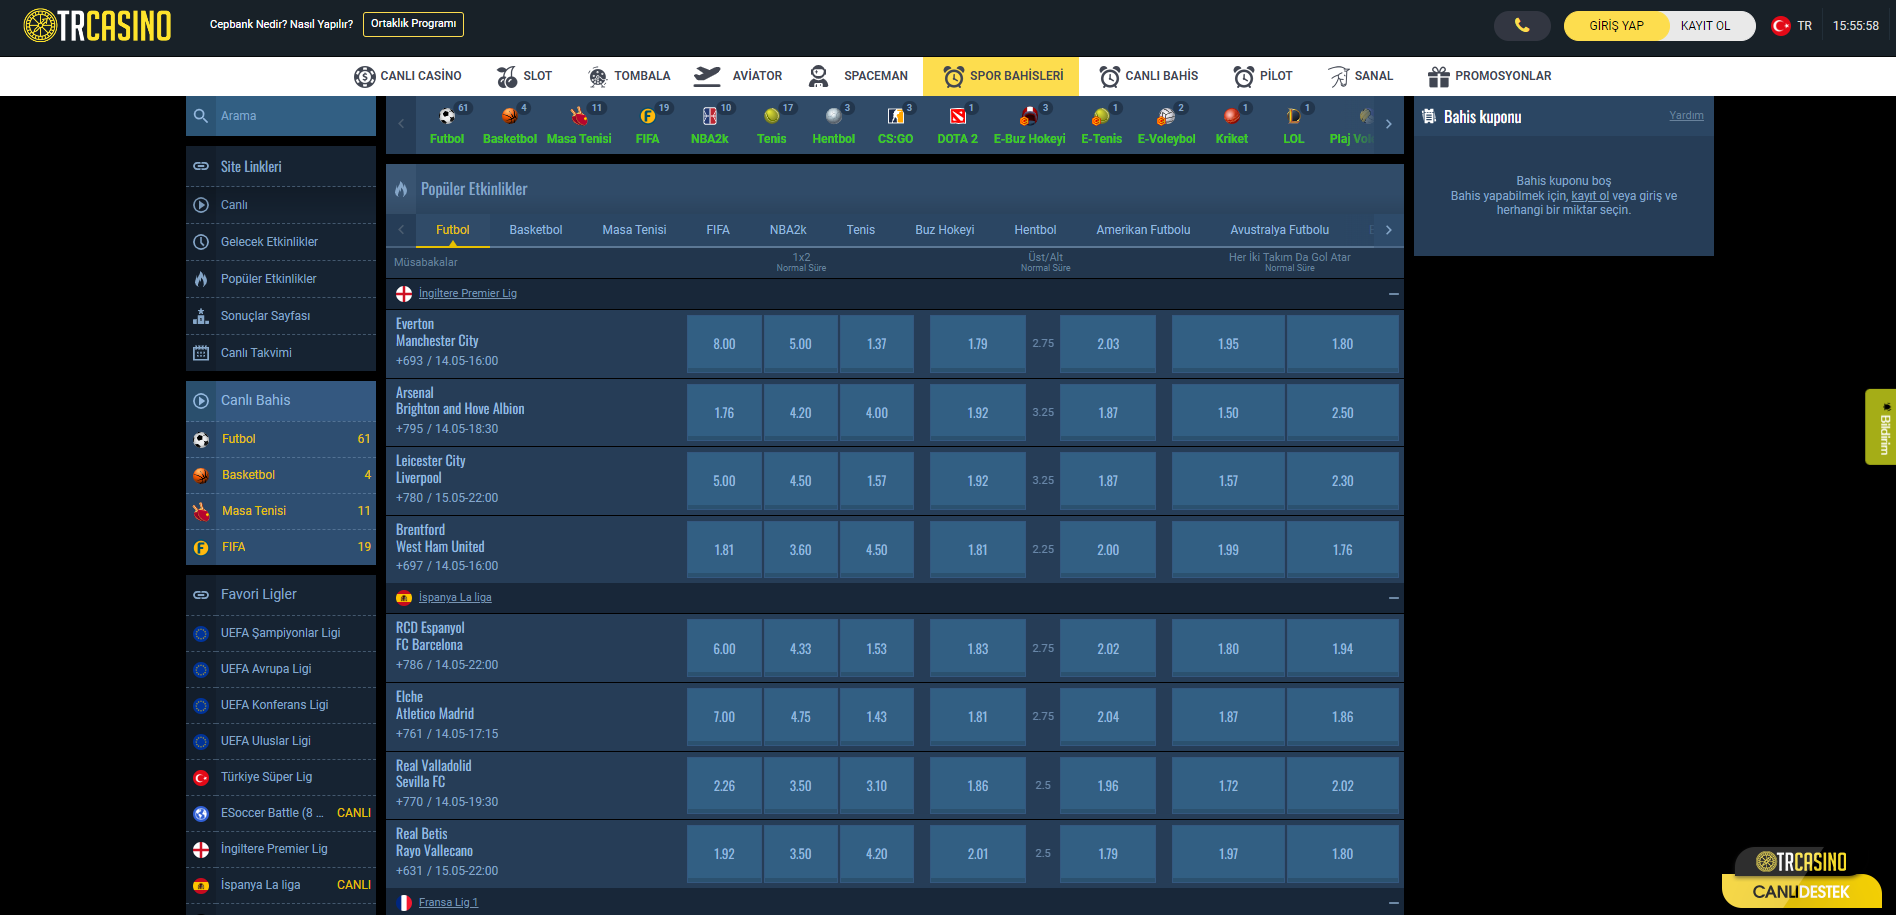Image resolution: width=1896 pixels, height=915 pixels.
Task: Open UEFA Şampiyonlar Ligi favorite league
Action: 281,633
